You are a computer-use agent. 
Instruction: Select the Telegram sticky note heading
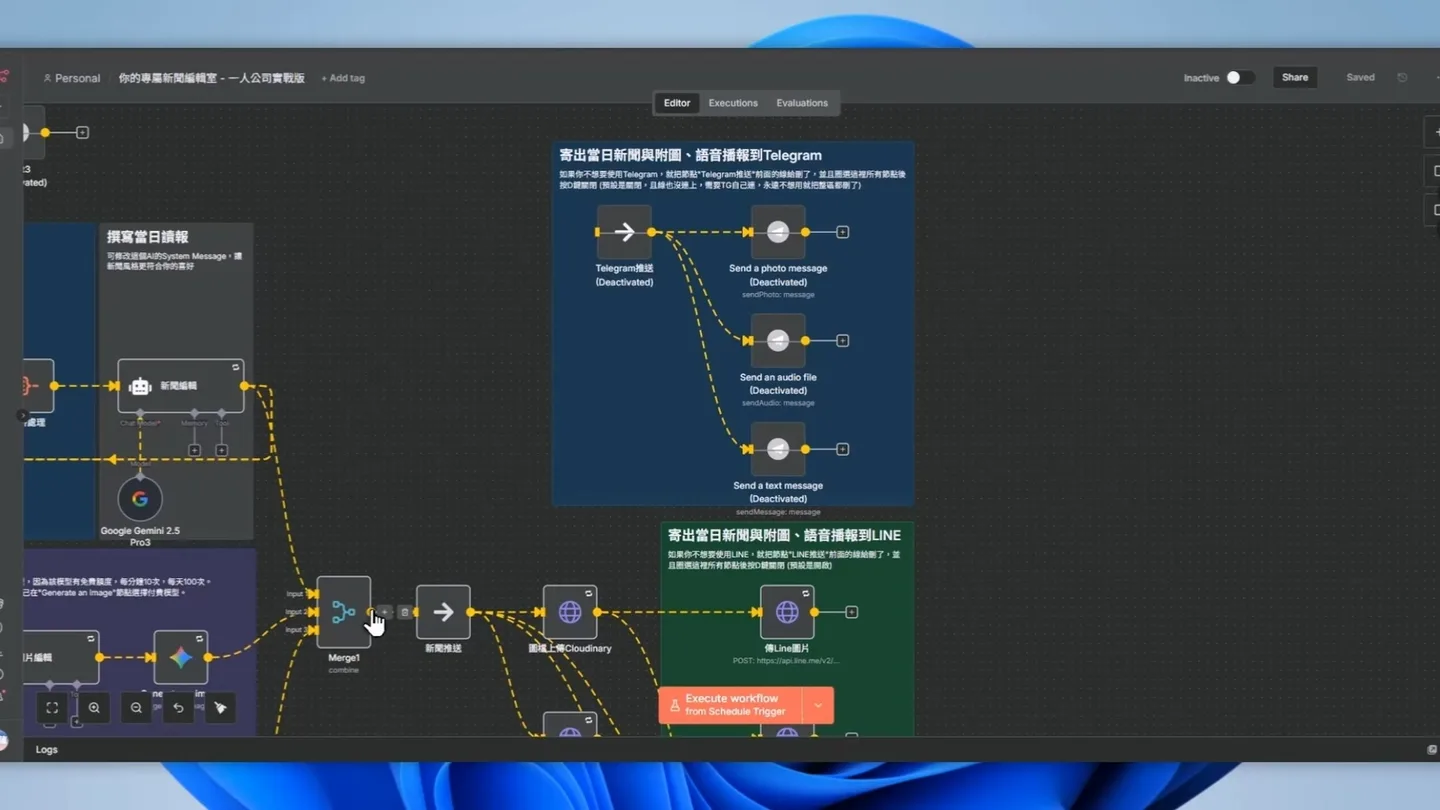(x=690, y=155)
